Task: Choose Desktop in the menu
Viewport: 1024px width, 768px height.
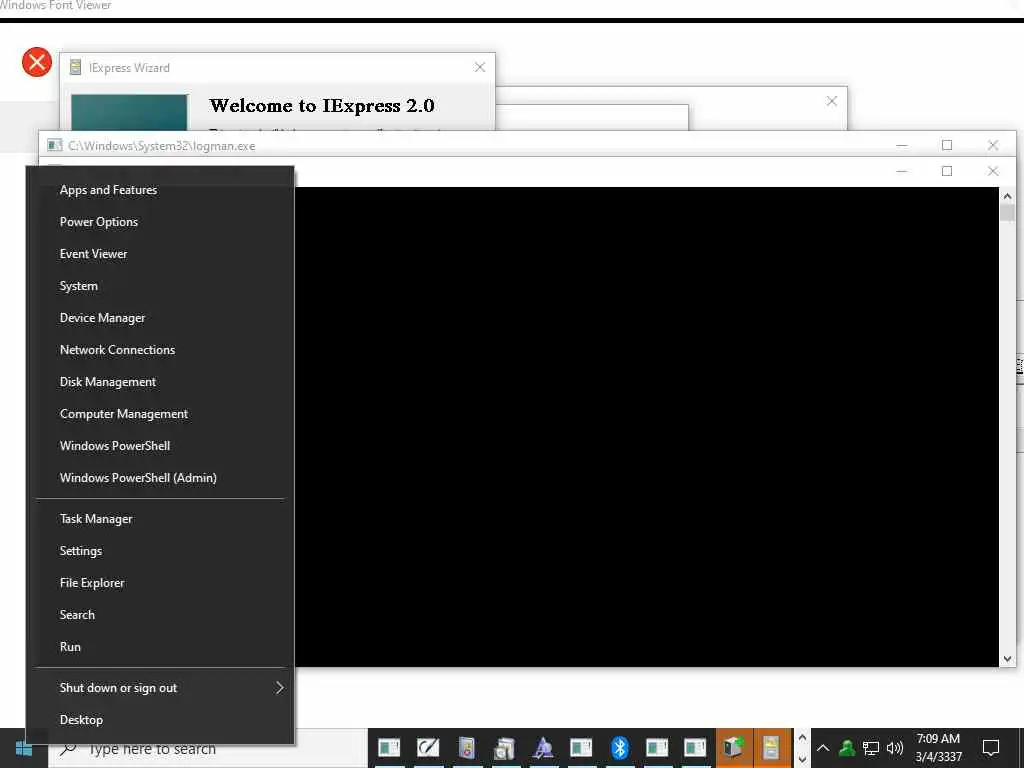Action: pyautogui.click(x=160, y=720)
